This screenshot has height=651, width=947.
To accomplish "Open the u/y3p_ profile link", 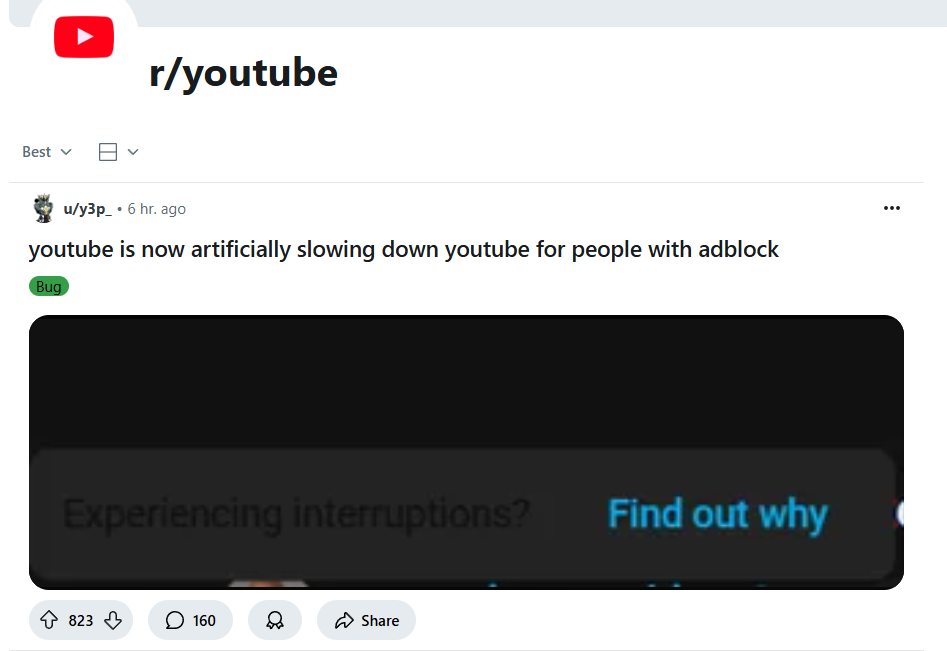I will coord(88,209).
